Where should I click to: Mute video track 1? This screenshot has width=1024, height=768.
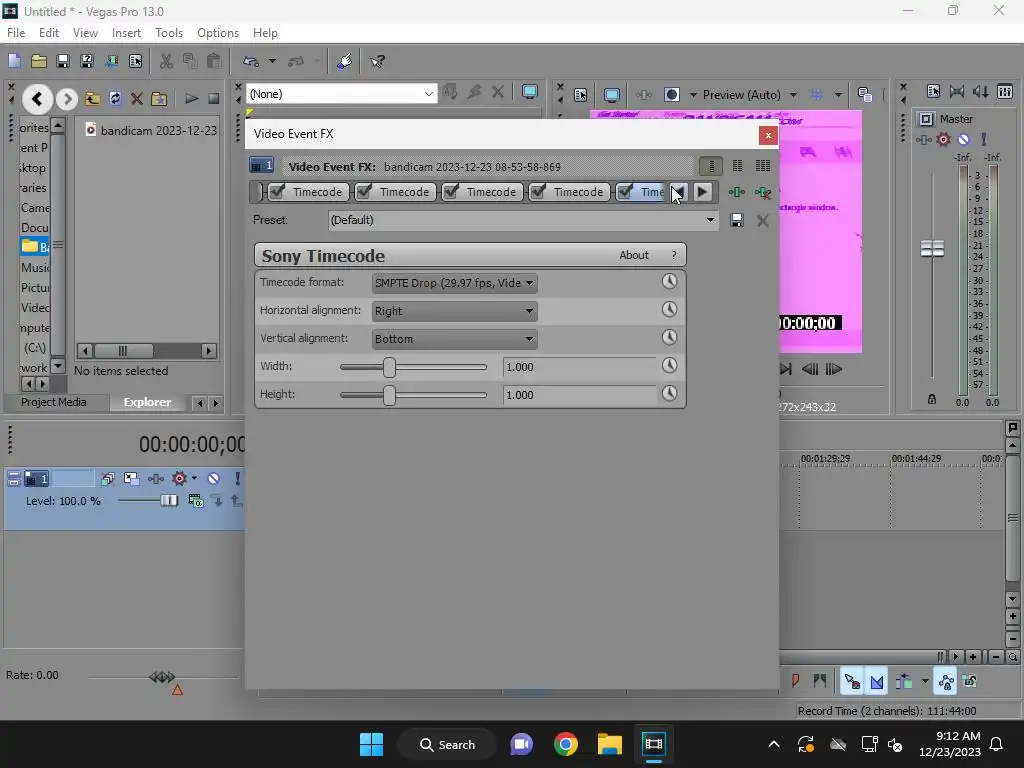pos(214,479)
